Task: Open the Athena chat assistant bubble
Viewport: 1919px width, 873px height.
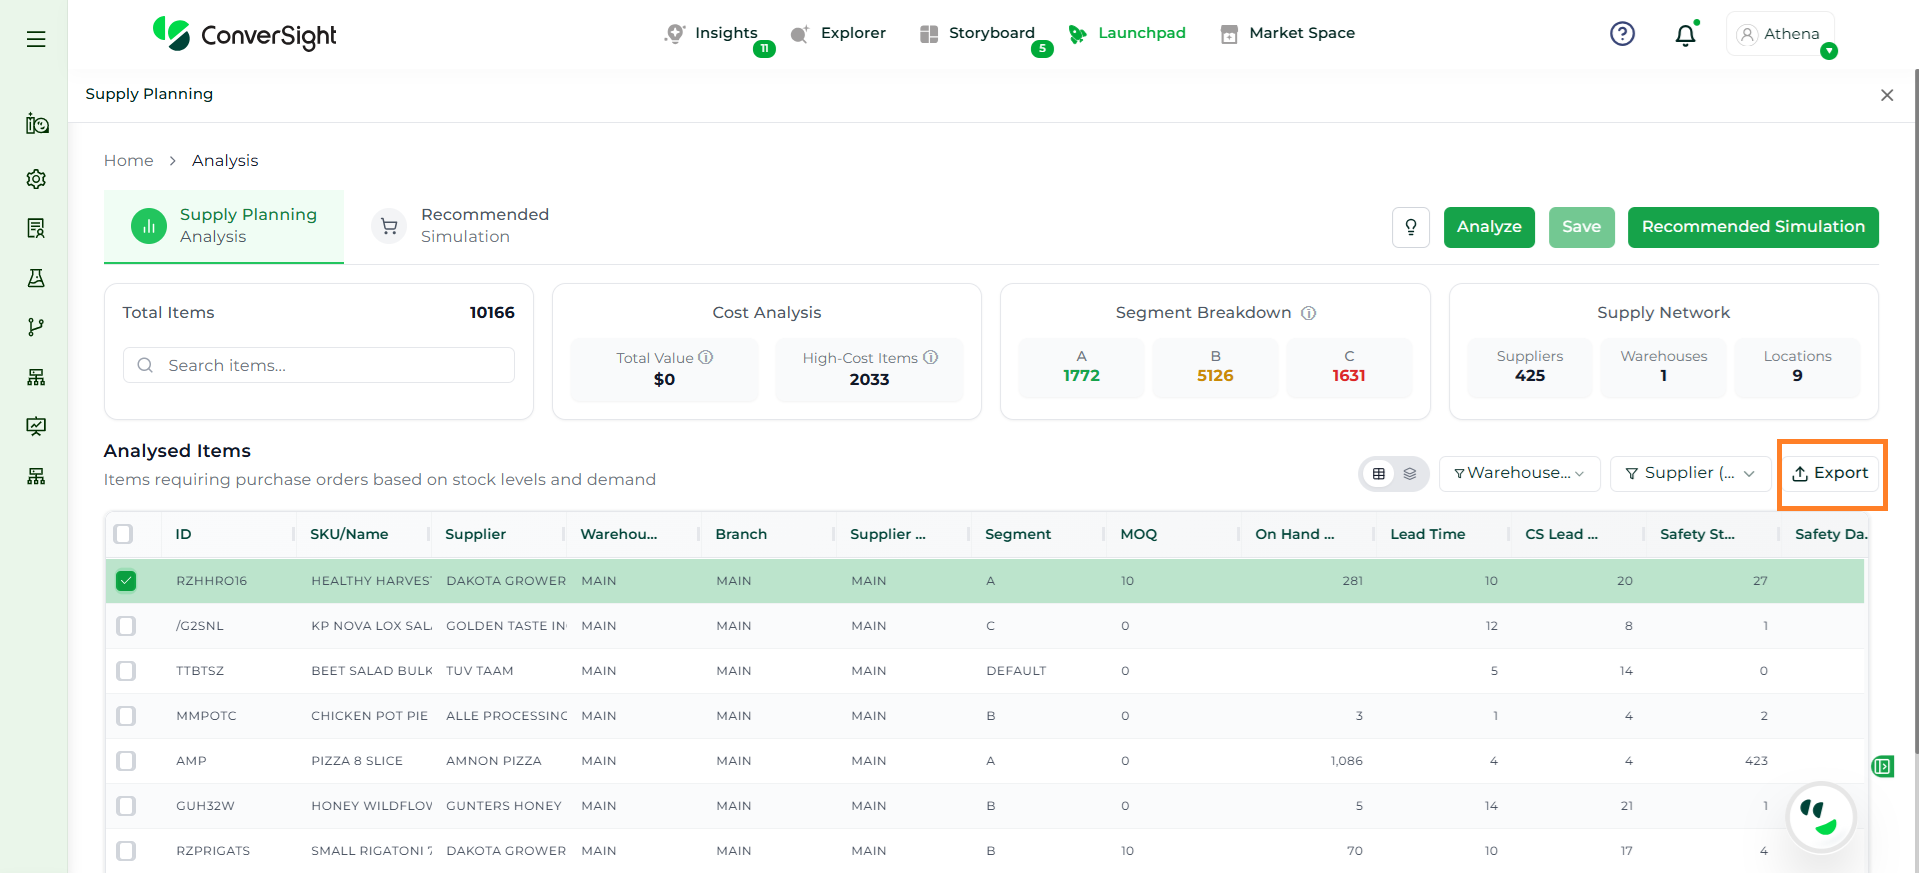Action: click(1820, 816)
